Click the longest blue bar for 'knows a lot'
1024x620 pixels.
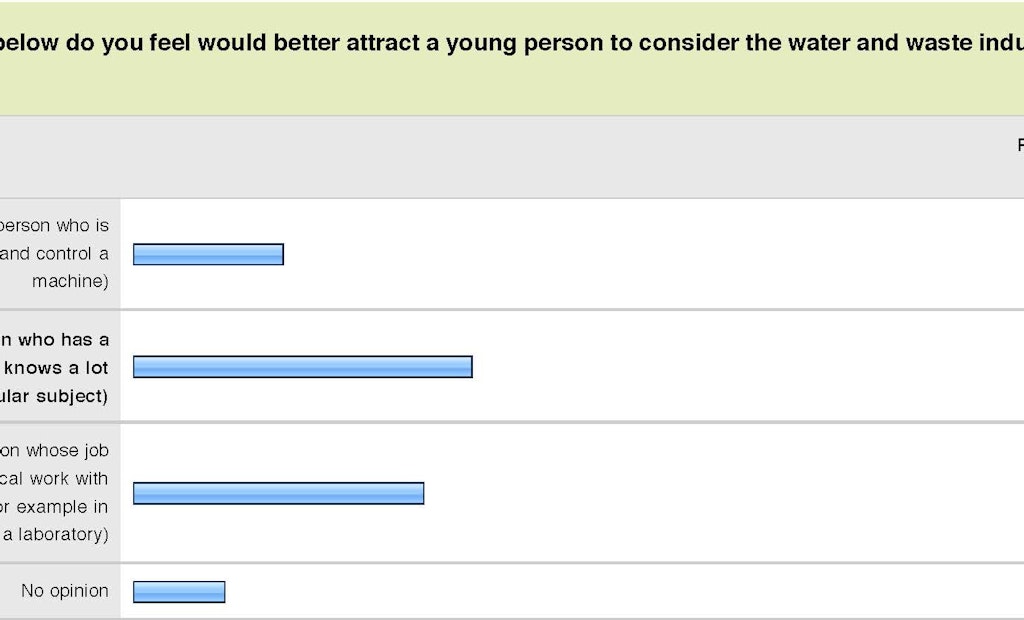pos(302,367)
